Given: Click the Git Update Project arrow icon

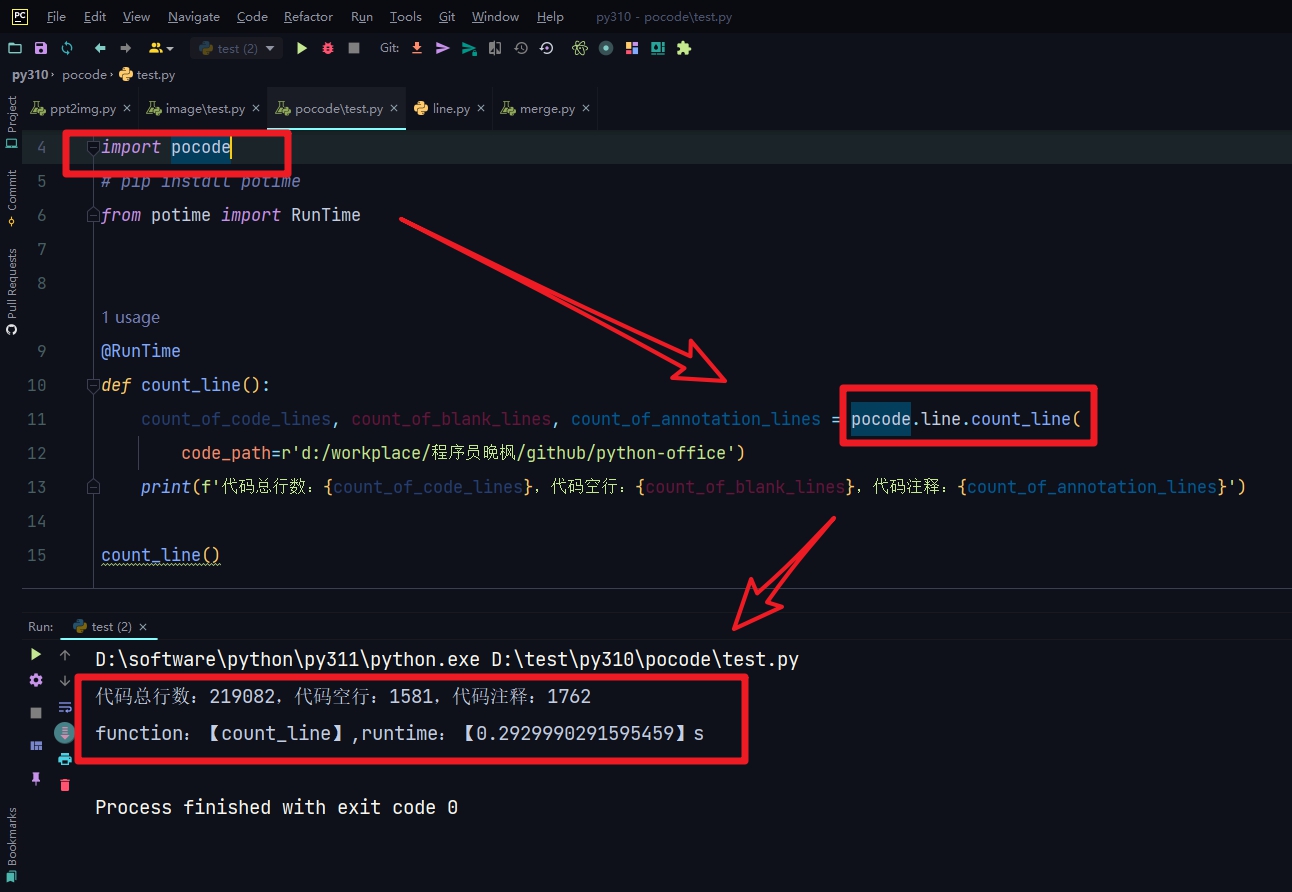Looking at the screenshot, I should coord(417,48).
